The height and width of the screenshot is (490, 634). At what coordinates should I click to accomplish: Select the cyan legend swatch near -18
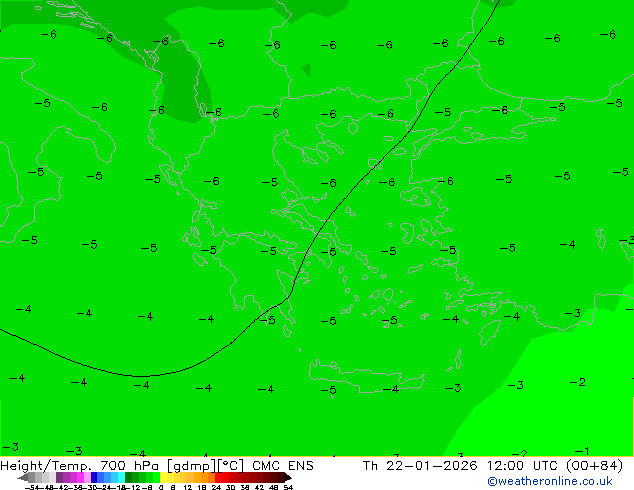[x=121, y=477]
